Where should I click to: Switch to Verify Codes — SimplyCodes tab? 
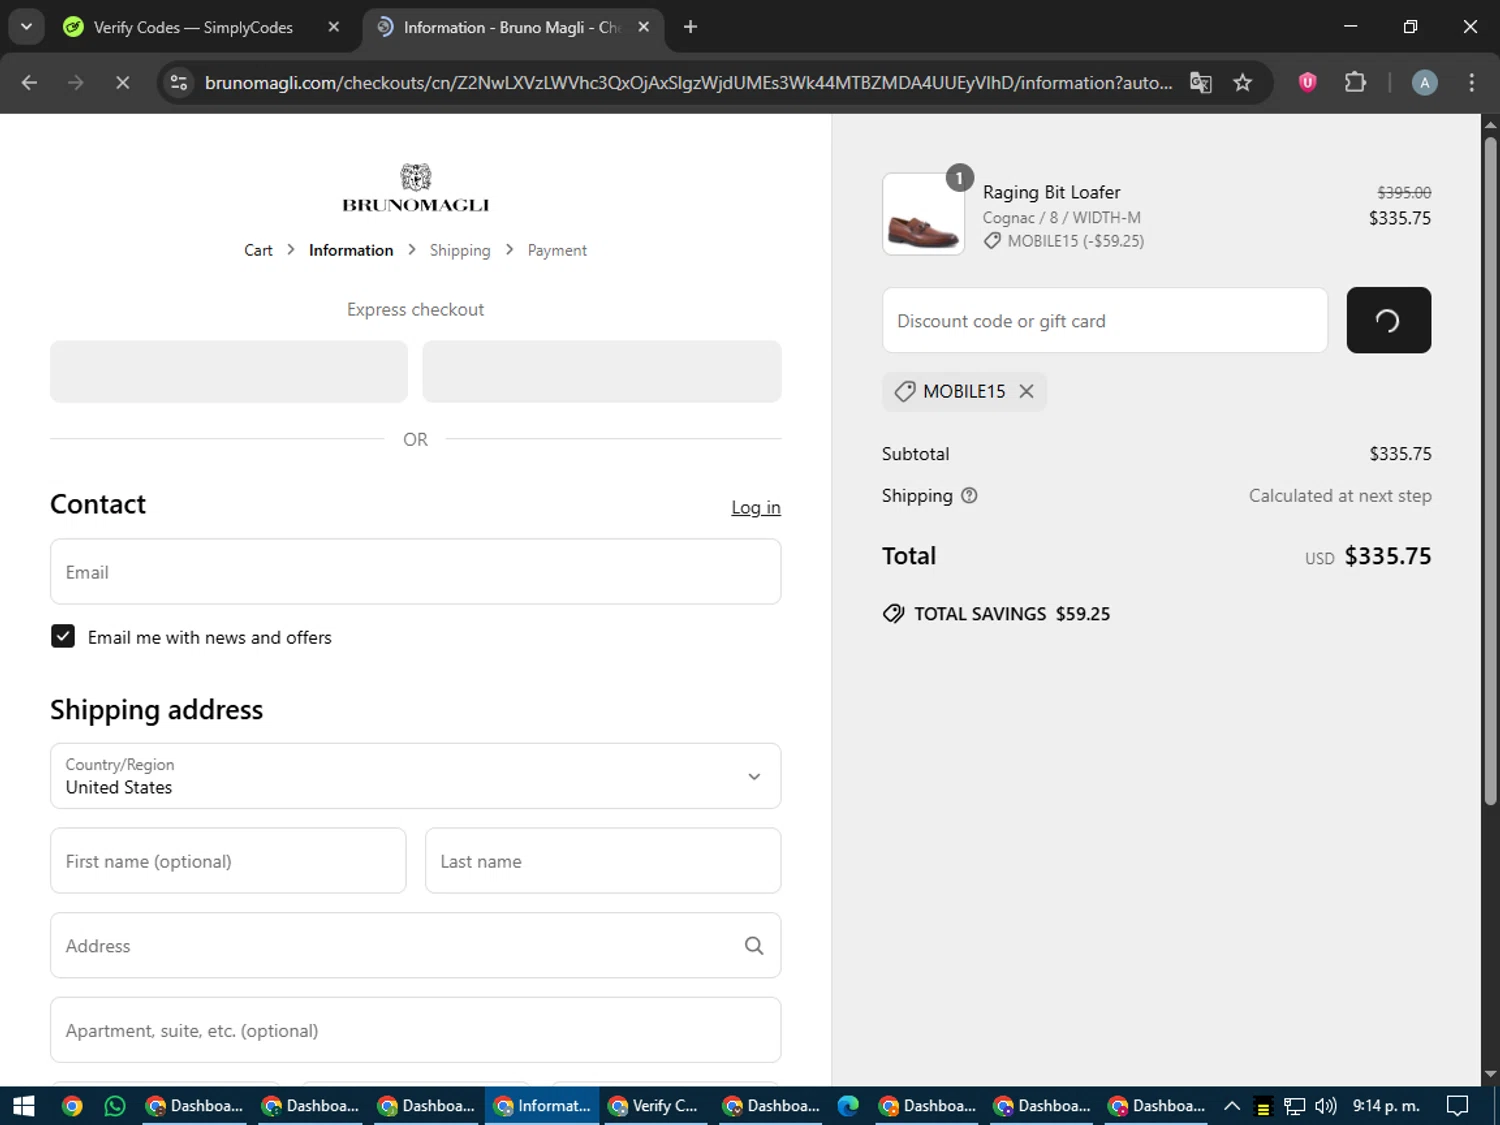coord(193,27)
